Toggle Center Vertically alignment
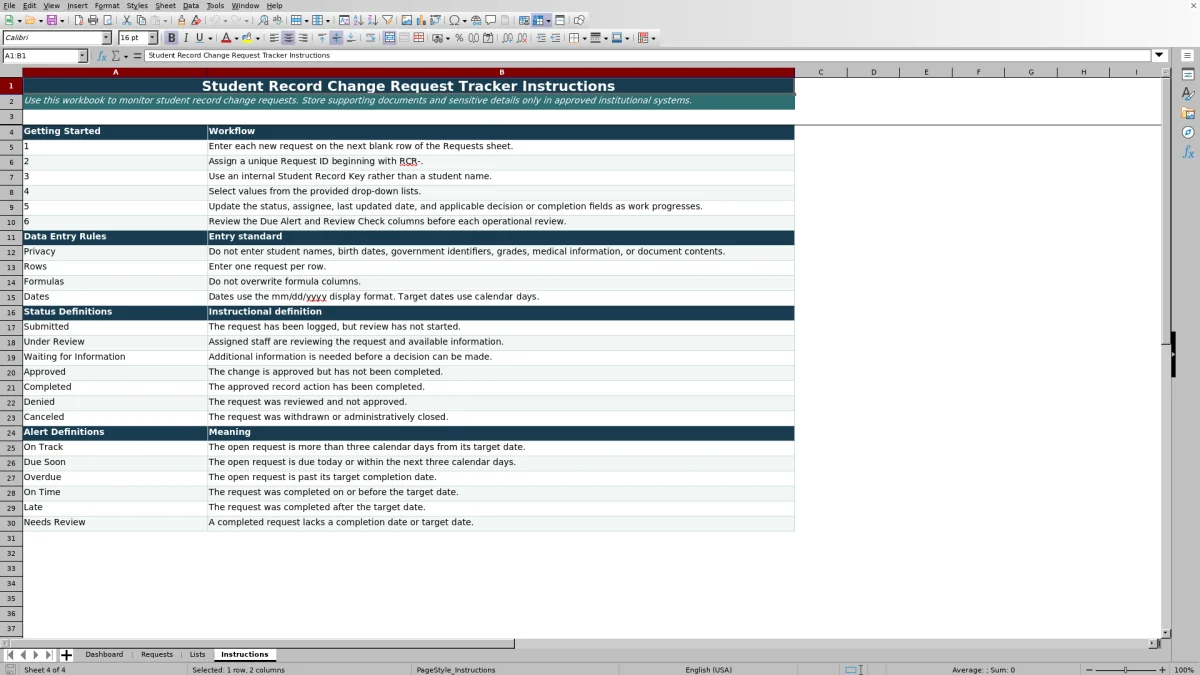 click(x=336, y=38)
